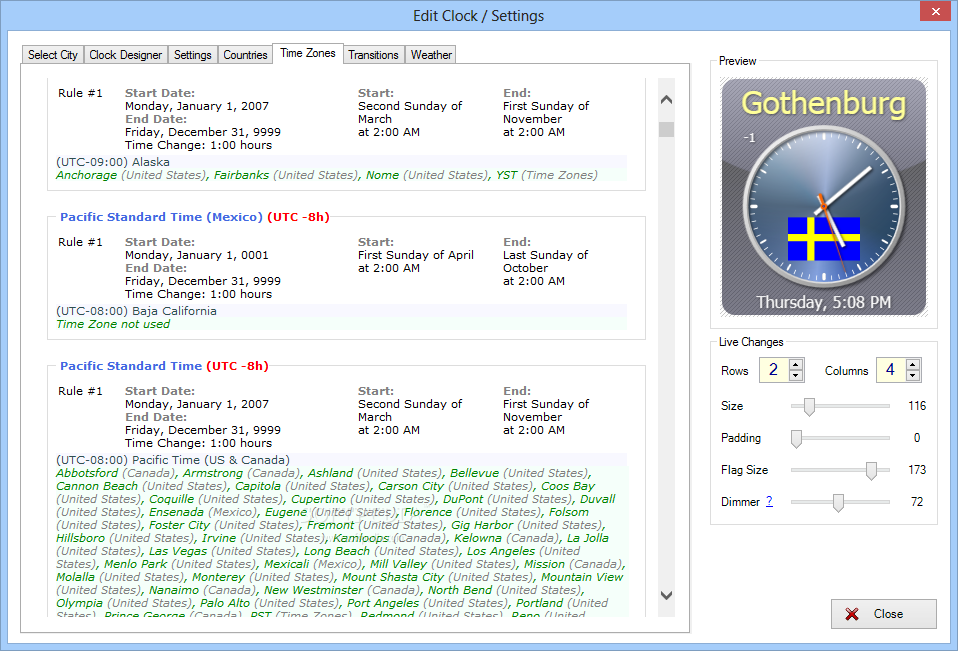Click the Close button with red X
This screenshot has height=651, width=958.
click(883, 614)
